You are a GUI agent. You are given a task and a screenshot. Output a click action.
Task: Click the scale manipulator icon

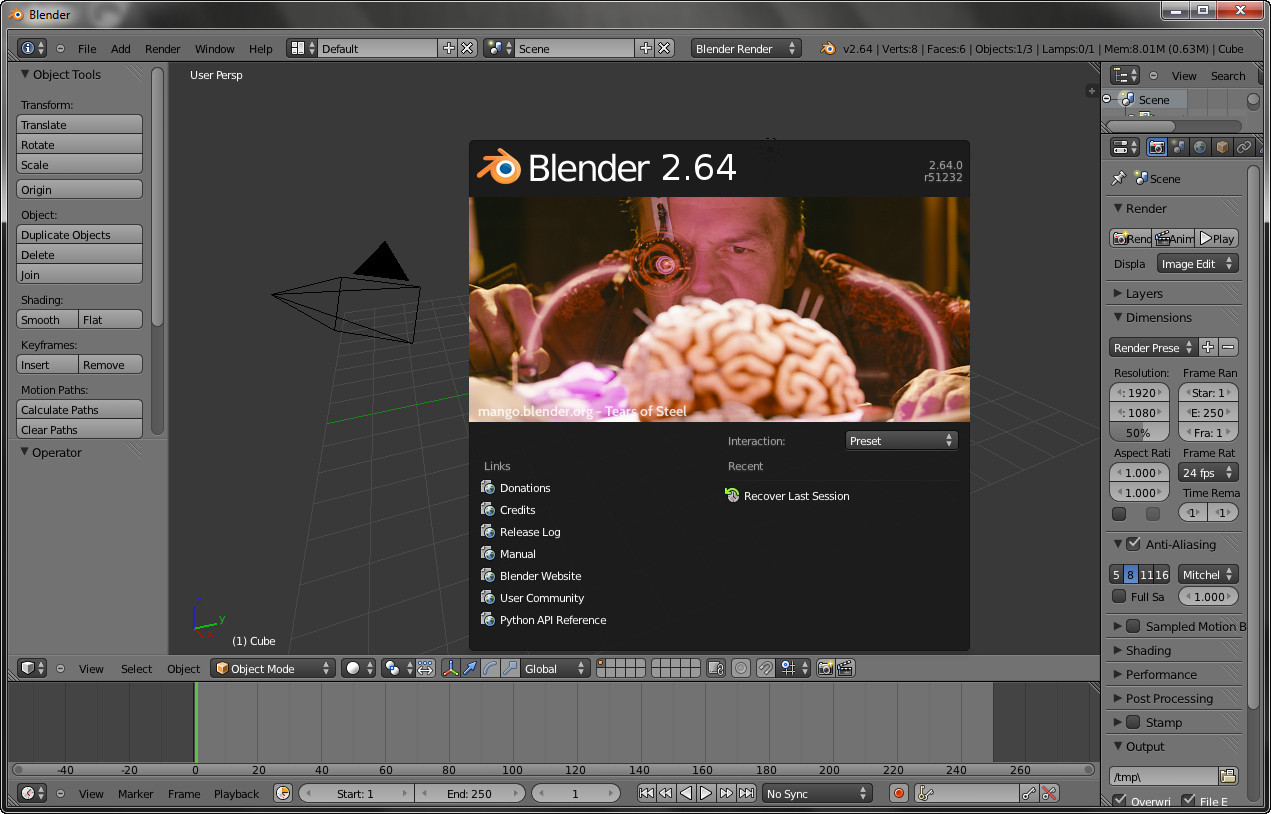point(509,668)
